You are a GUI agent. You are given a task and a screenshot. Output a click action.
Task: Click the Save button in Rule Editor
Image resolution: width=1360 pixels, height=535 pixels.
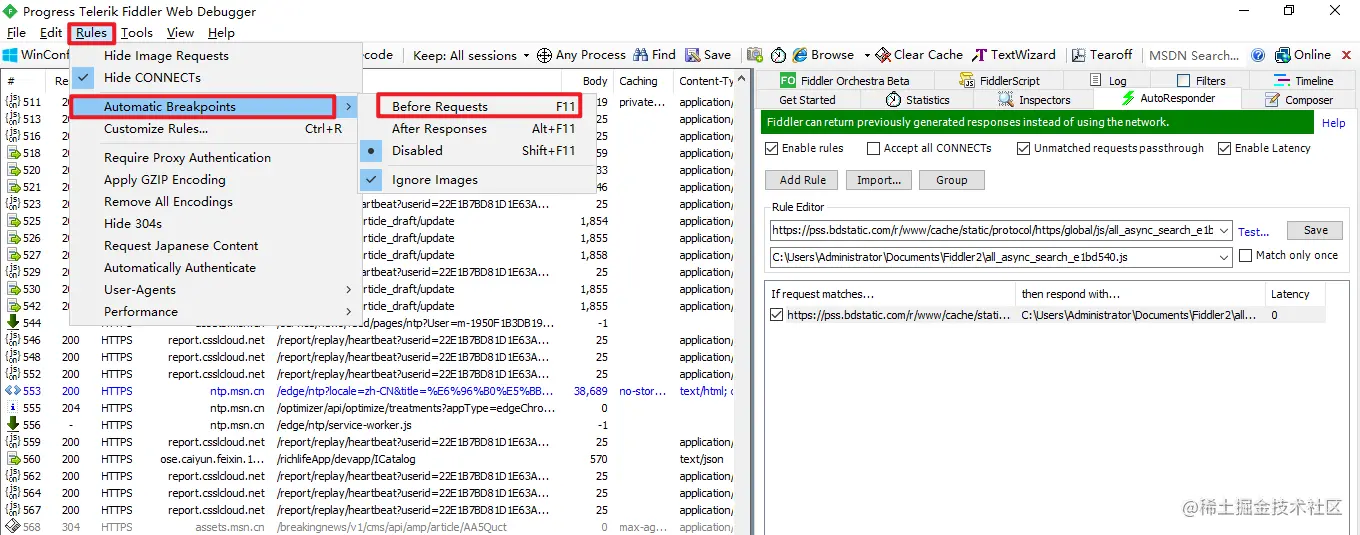(x=1315, y=230)
